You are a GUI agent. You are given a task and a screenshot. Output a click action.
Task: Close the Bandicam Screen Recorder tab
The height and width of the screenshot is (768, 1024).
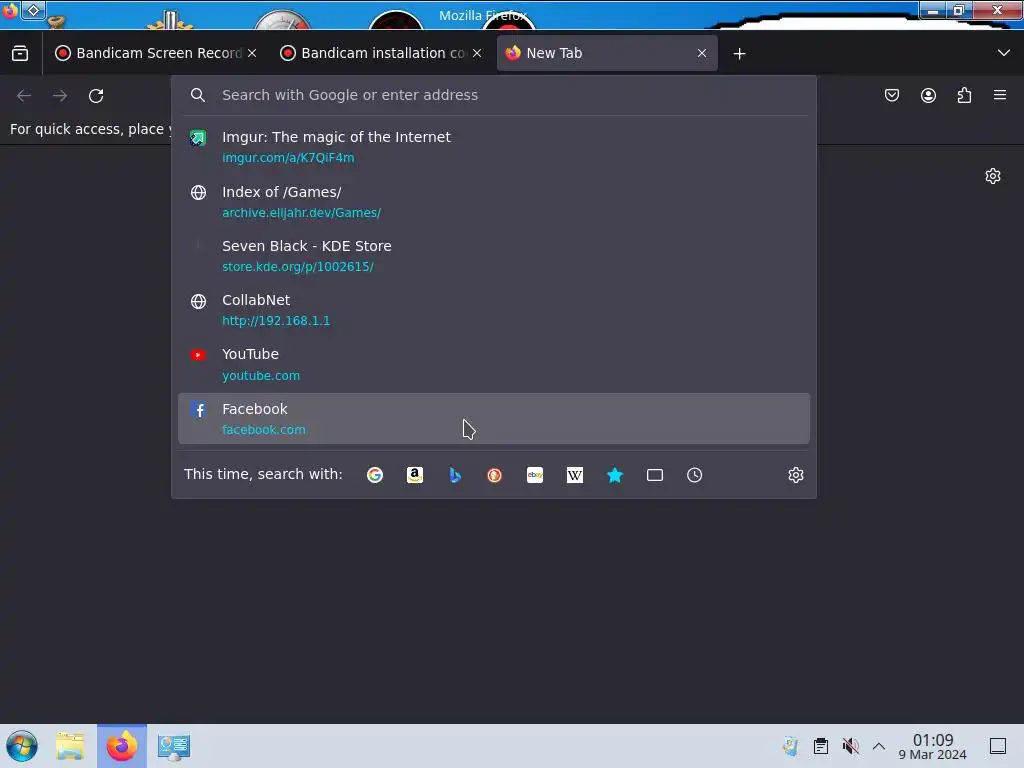(252, 53)
